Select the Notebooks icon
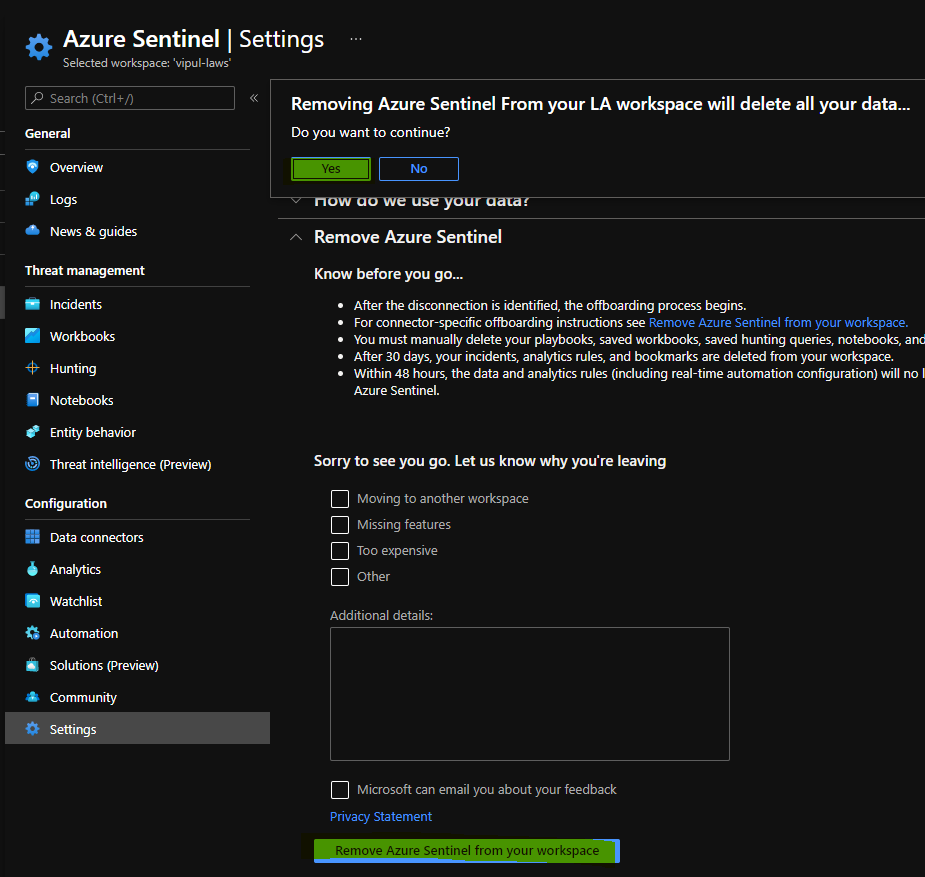The height and width of the screenshot is (877, 925). (x=34, y=399)
